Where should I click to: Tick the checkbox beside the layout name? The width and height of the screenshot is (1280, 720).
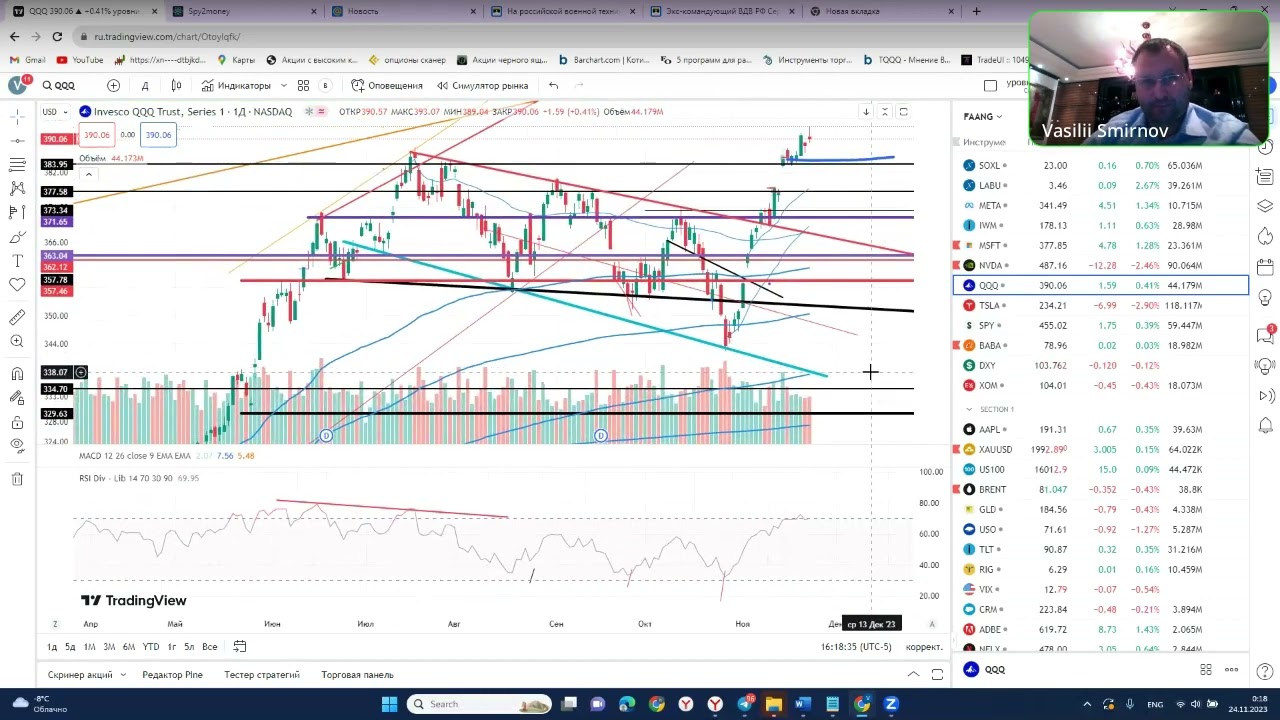[990, 86]
